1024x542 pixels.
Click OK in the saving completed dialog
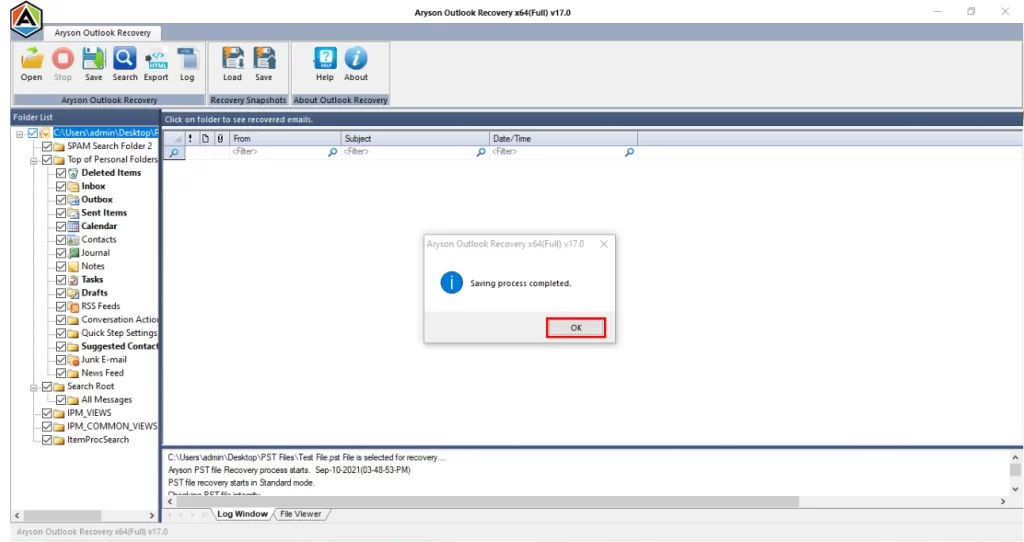pyautogui.click(x=576, y=328)
